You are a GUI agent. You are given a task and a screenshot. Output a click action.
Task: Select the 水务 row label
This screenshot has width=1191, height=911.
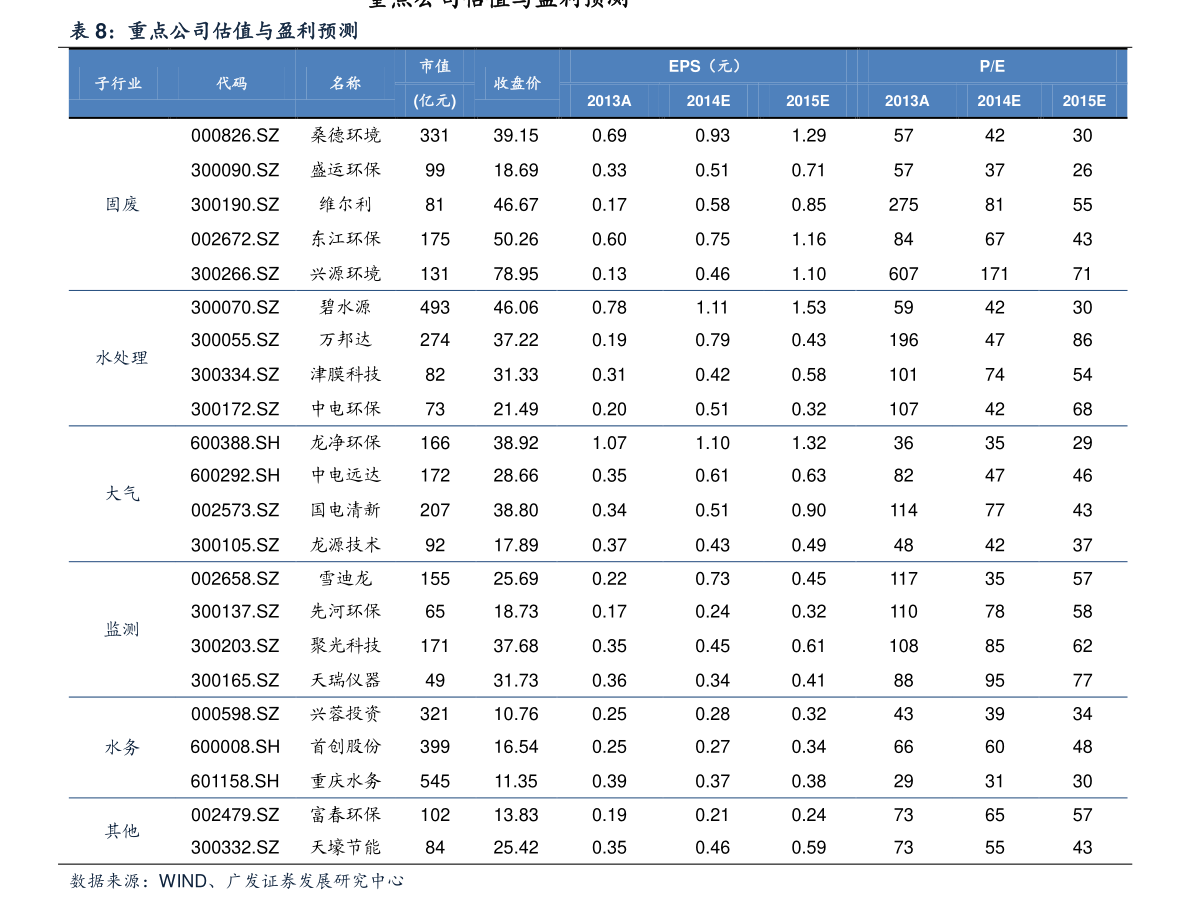(122, 748)
